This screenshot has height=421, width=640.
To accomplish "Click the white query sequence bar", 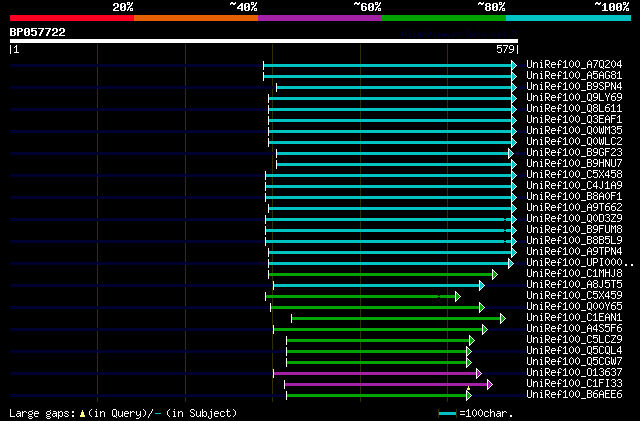I will (264, 41).
